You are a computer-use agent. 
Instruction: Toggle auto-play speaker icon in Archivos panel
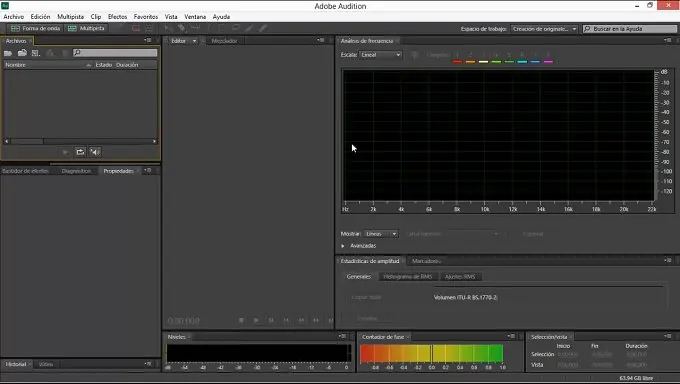tap(95, 152)
